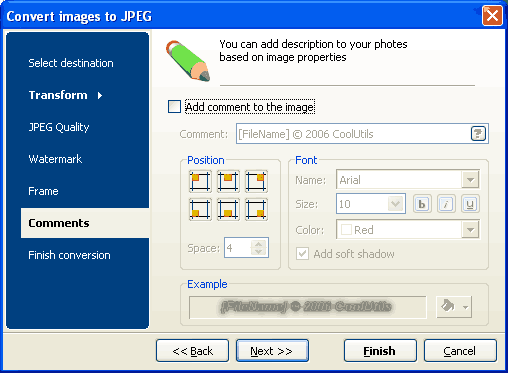Select top-center comment position icon
Screen dimensions: 508x373
tap(228, 181)
